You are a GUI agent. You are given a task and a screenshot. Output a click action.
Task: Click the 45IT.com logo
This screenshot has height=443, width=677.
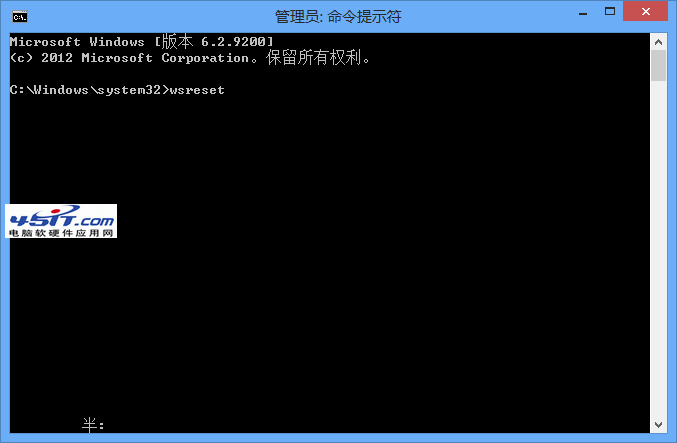click(x=61, y=216)
